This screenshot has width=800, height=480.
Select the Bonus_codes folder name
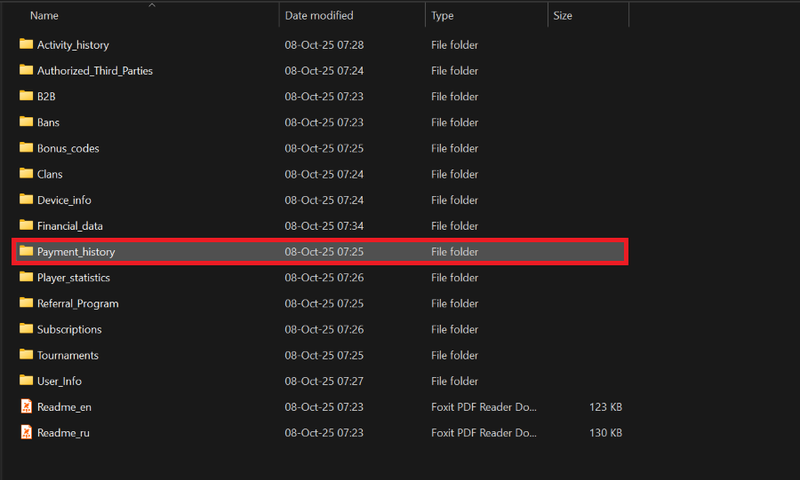point(68,149)
